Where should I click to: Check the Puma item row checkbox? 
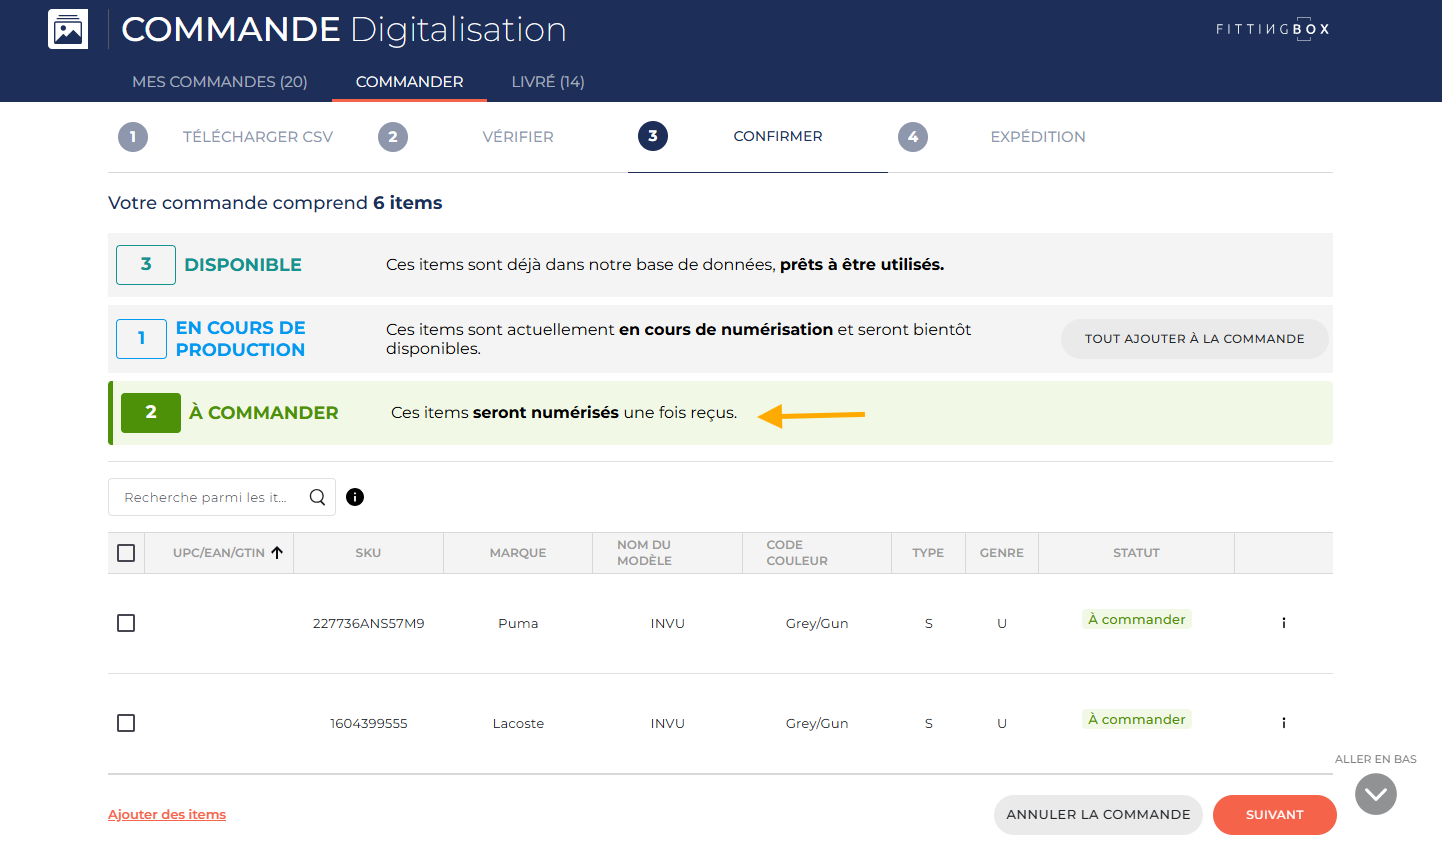[126, 623]
